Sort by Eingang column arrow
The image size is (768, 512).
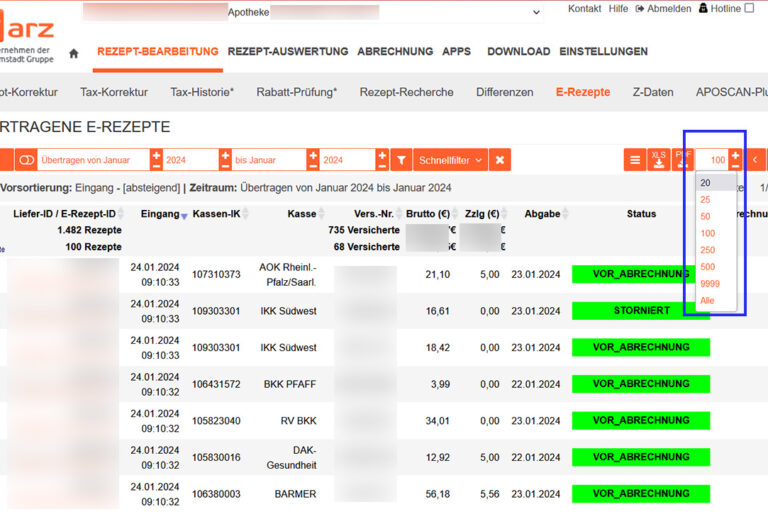pyautogui.click(x=183, y=215)
